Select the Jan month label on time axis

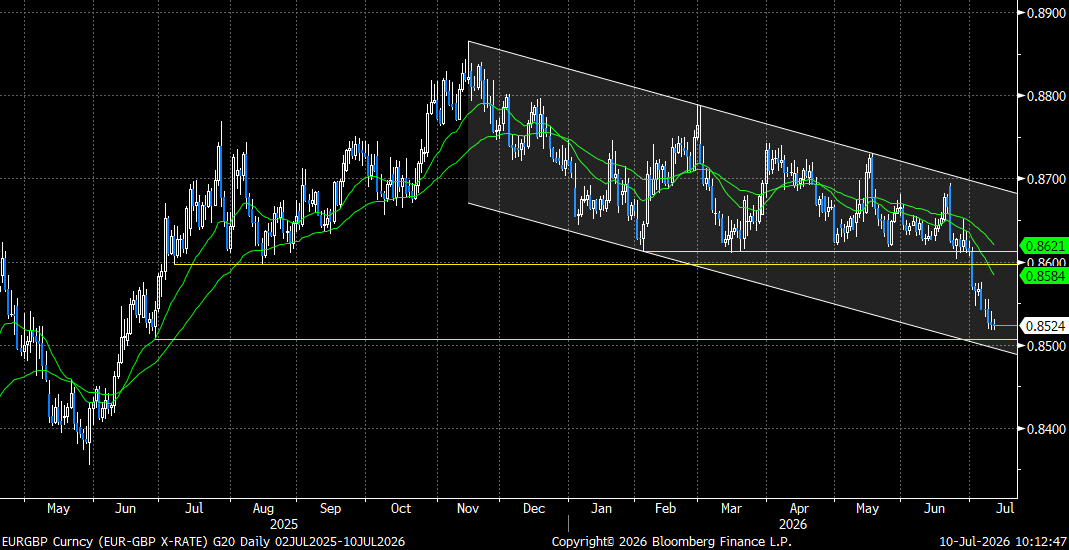point(601,508)
